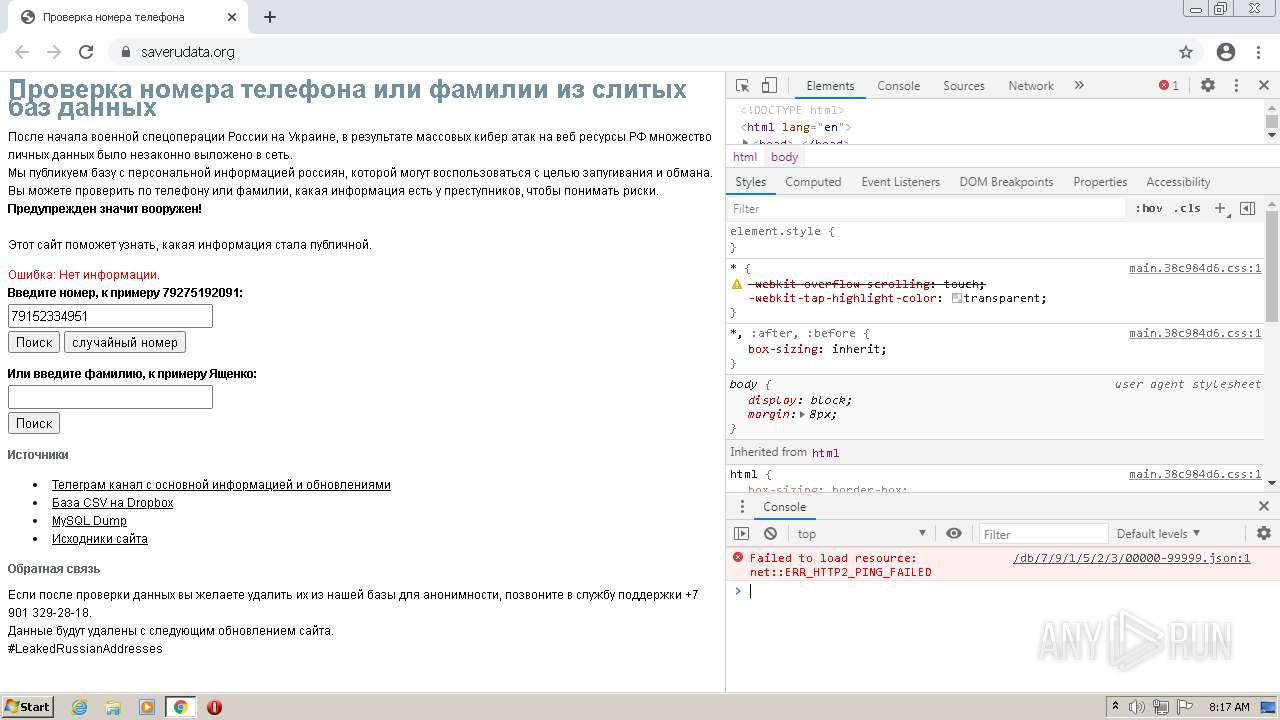1280x720 pixels.
Task: Click Поиск button under phone number
Action: [34, 342]
